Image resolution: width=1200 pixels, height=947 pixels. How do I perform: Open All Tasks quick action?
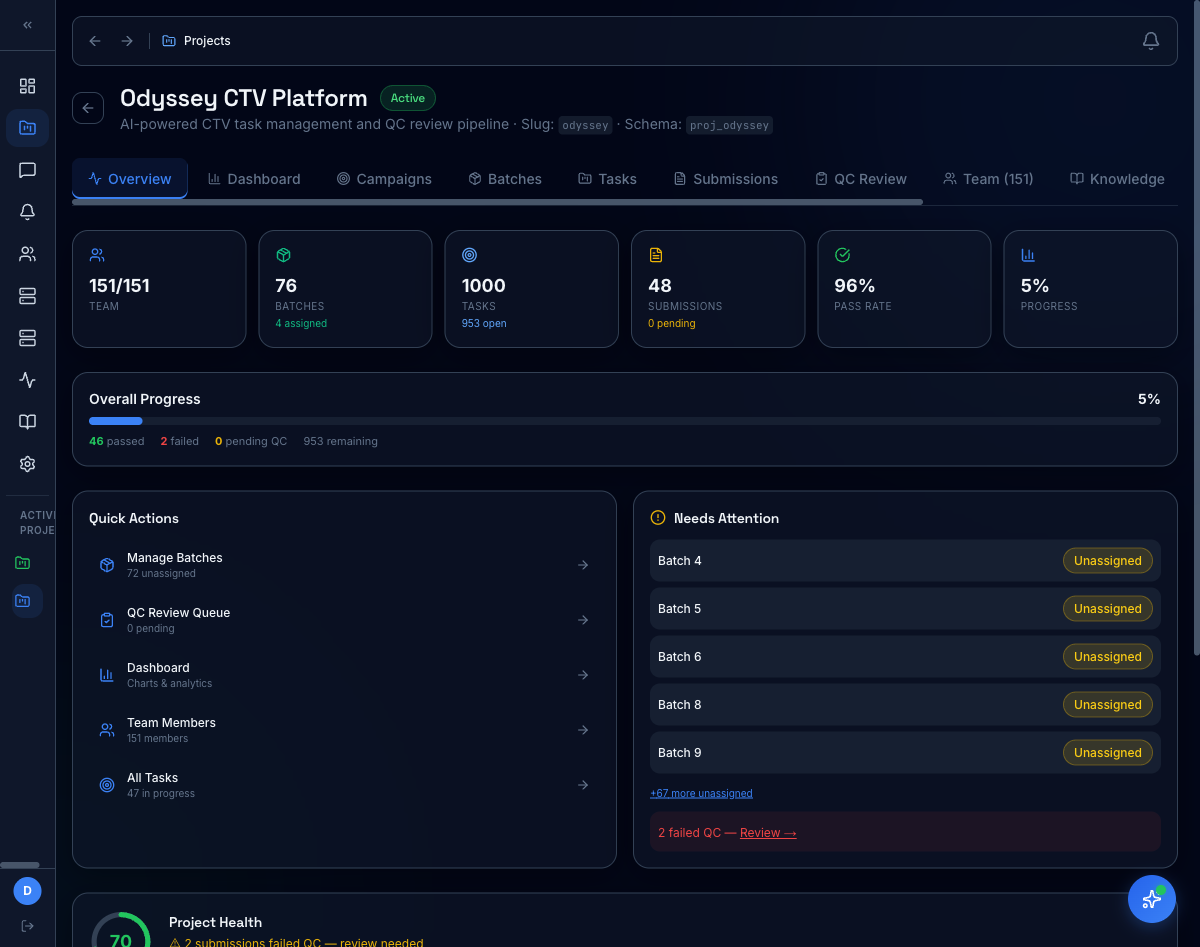pyautogui.click(x=344, y=785)
